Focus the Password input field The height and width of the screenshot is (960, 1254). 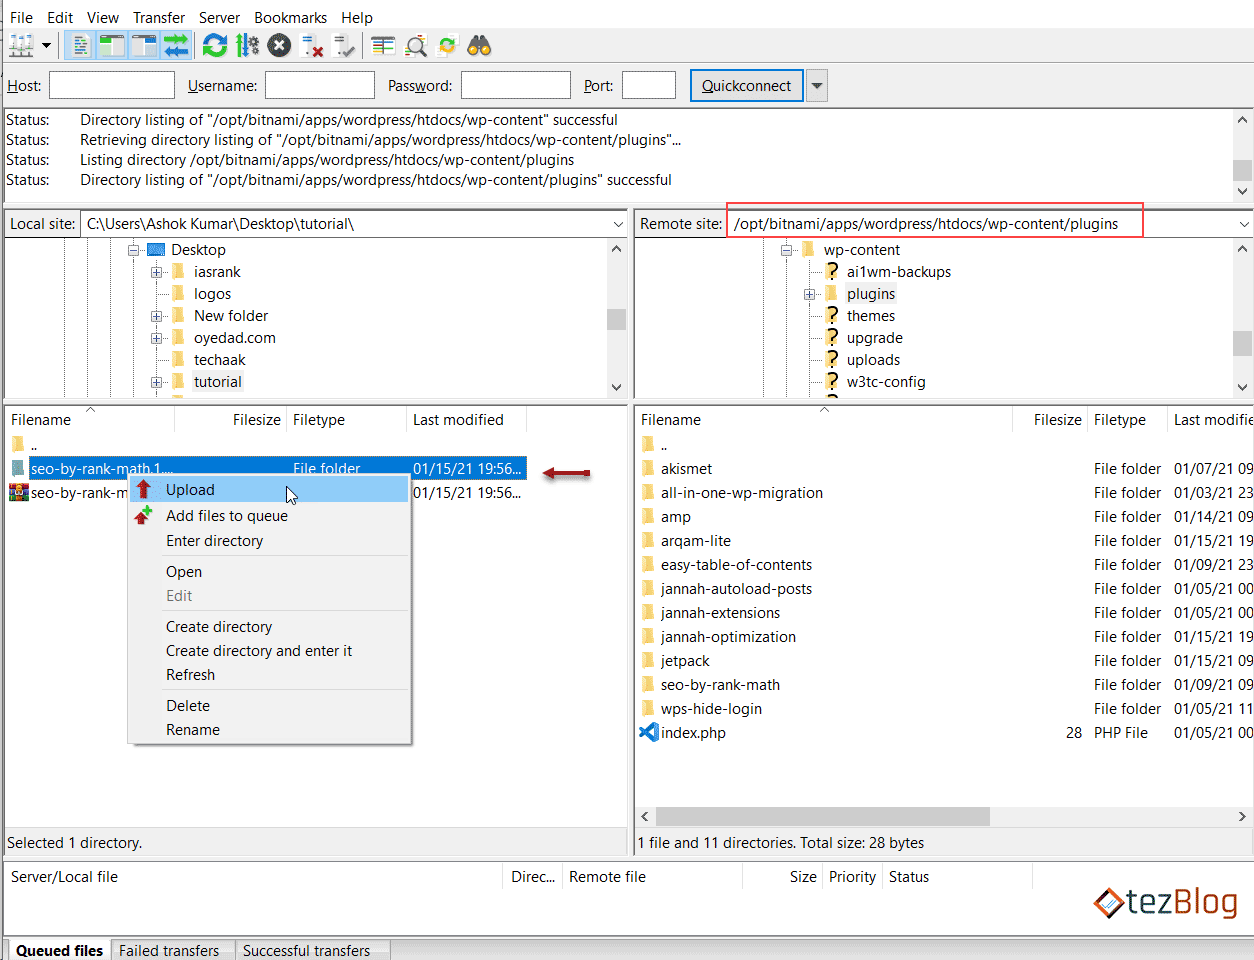(516, 85)
